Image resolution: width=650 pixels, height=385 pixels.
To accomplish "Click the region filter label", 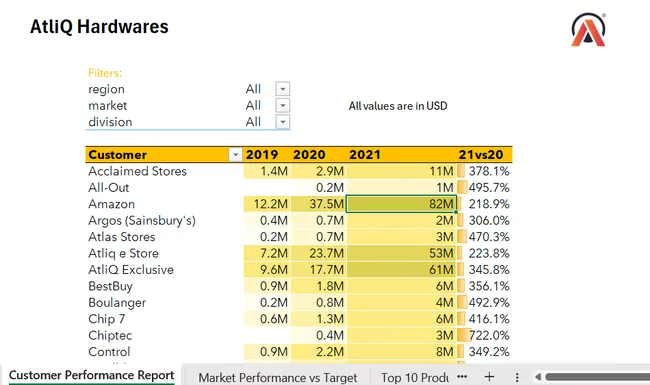I will click(106, 89).
